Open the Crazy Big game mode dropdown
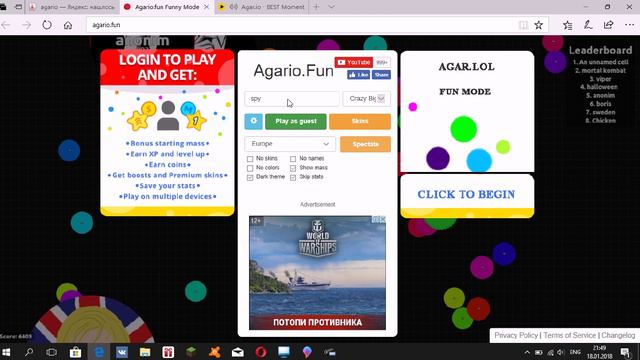 pos(367,98)
